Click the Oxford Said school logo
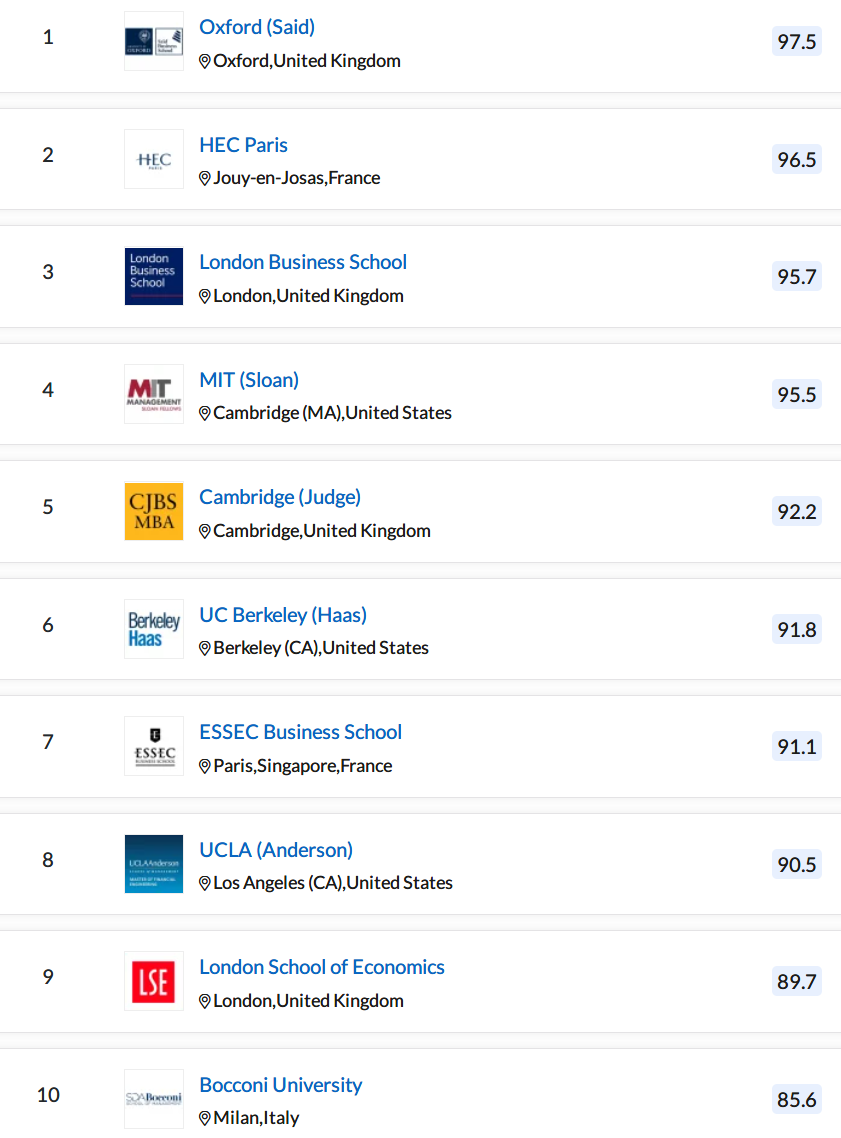This screenshot has width=841, height=1138. click(154, 41)
